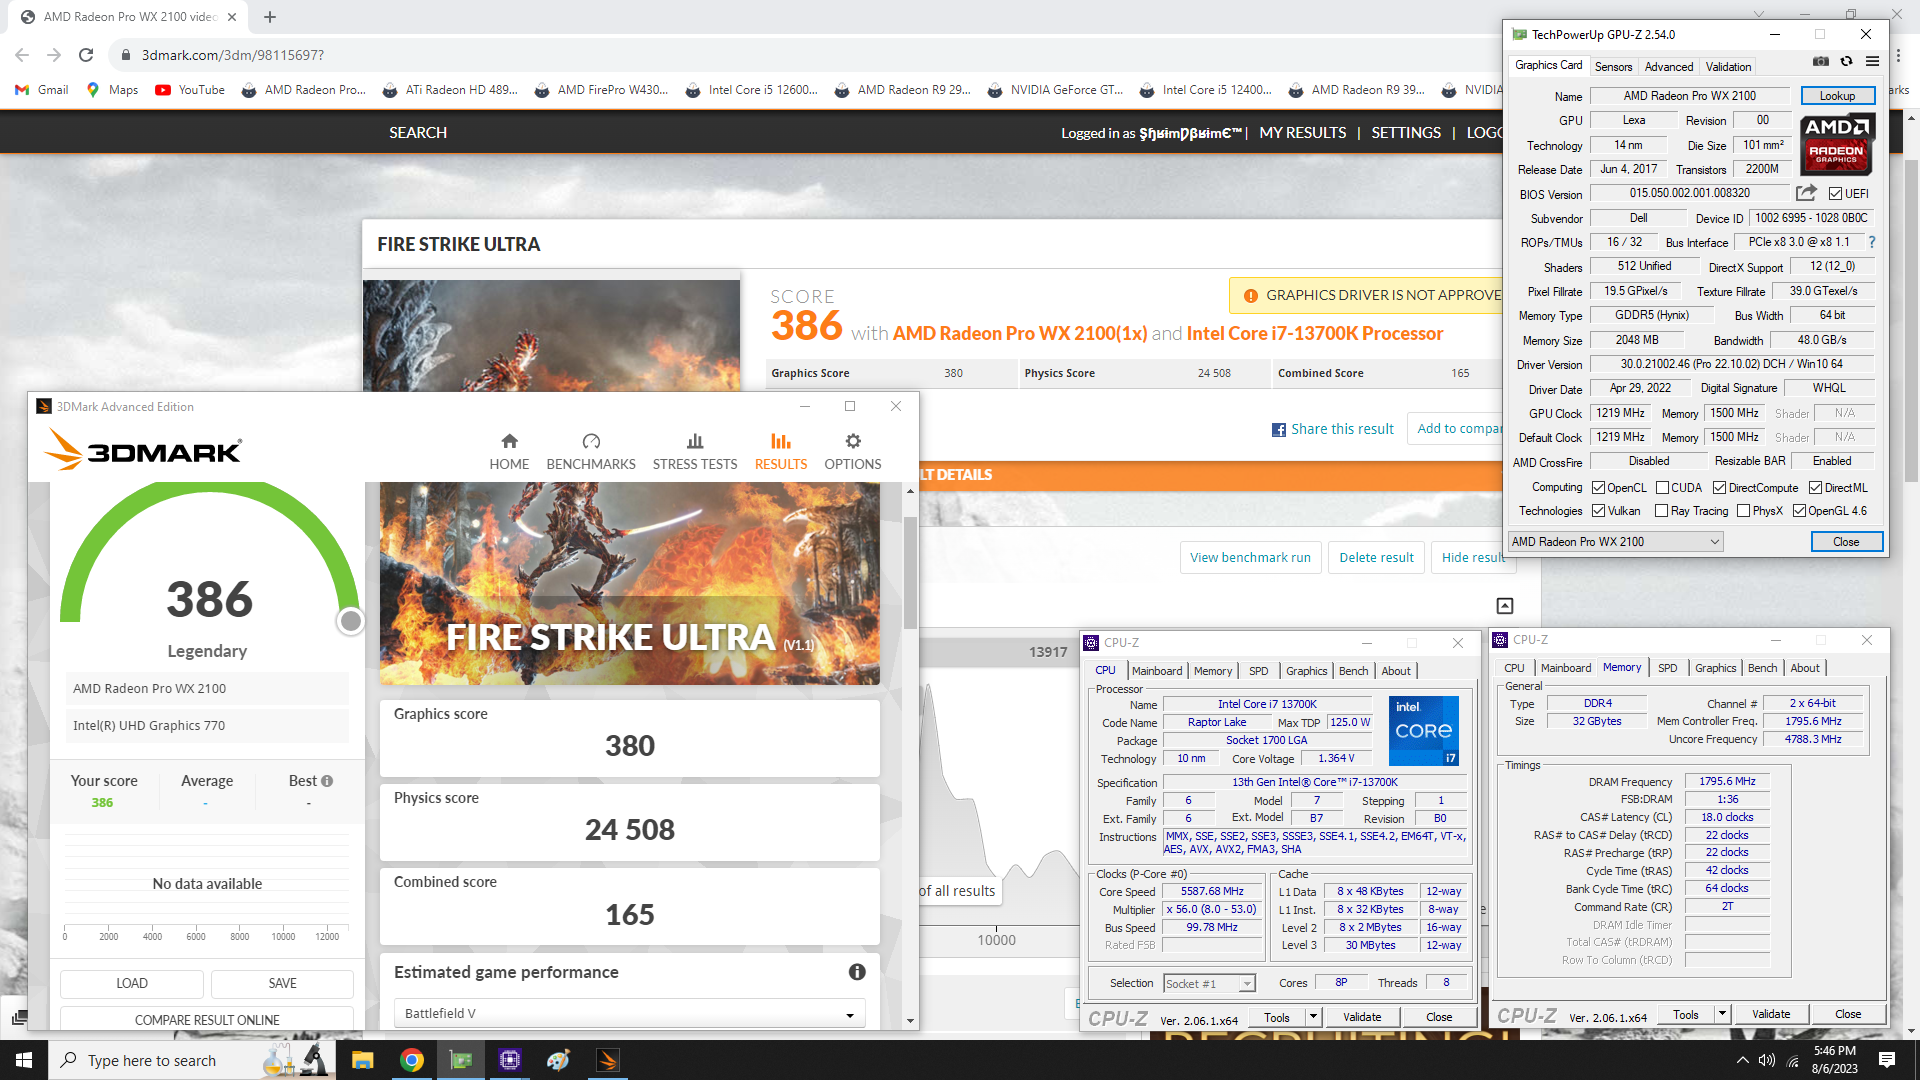This screenshot has height=1080, width=1920.
Task: Open the Windows Start menu
Action: (x=24, y=1060)
